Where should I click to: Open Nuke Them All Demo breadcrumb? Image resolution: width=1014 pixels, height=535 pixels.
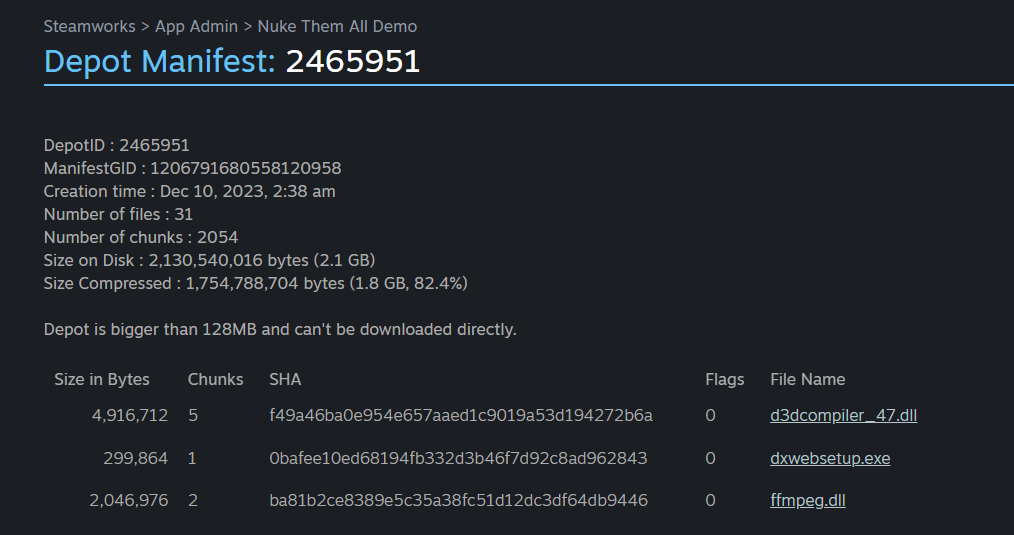tap(337, 27)
